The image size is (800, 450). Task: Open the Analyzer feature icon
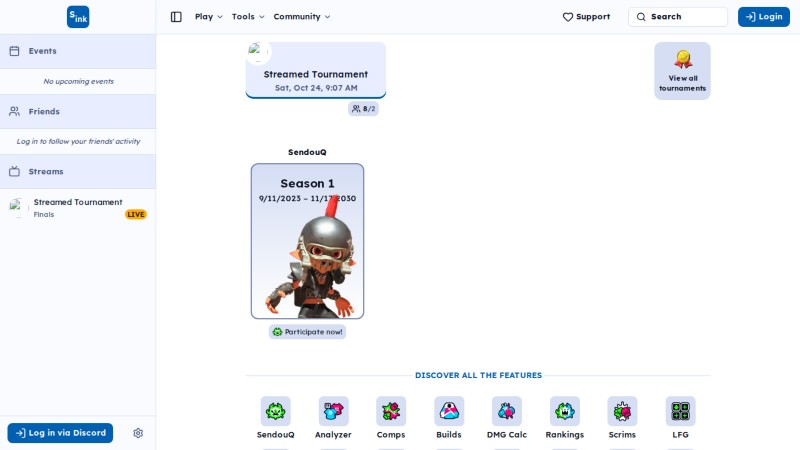333,411
